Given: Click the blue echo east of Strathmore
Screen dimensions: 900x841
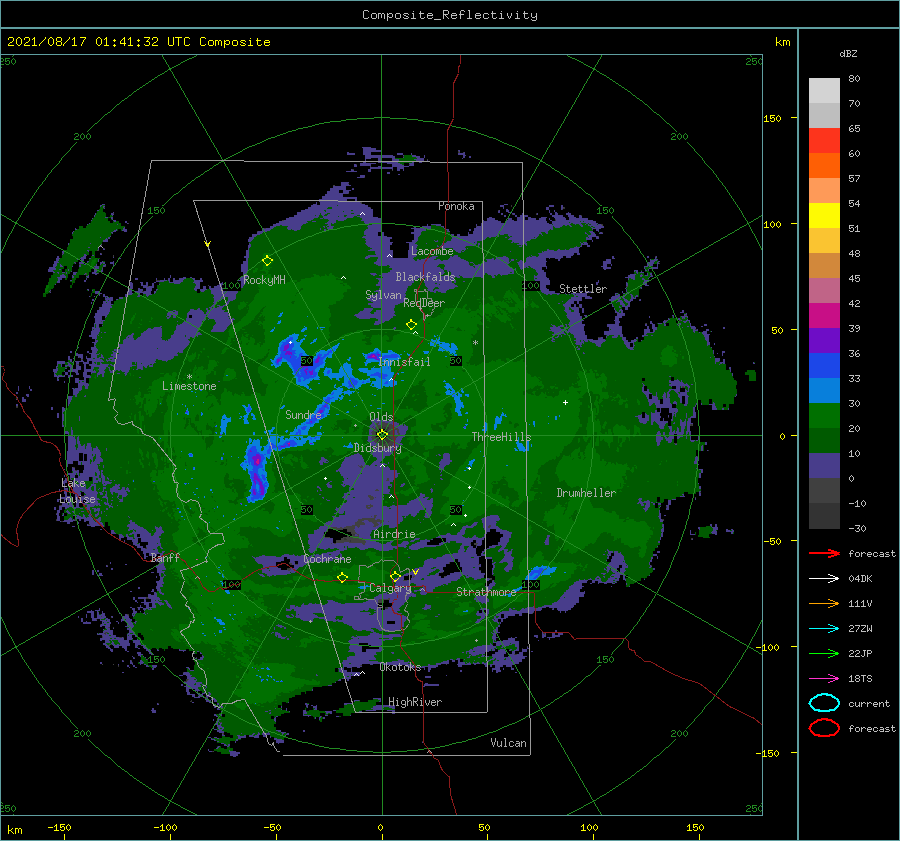Looking at the screenshot, I should point(540,572).
